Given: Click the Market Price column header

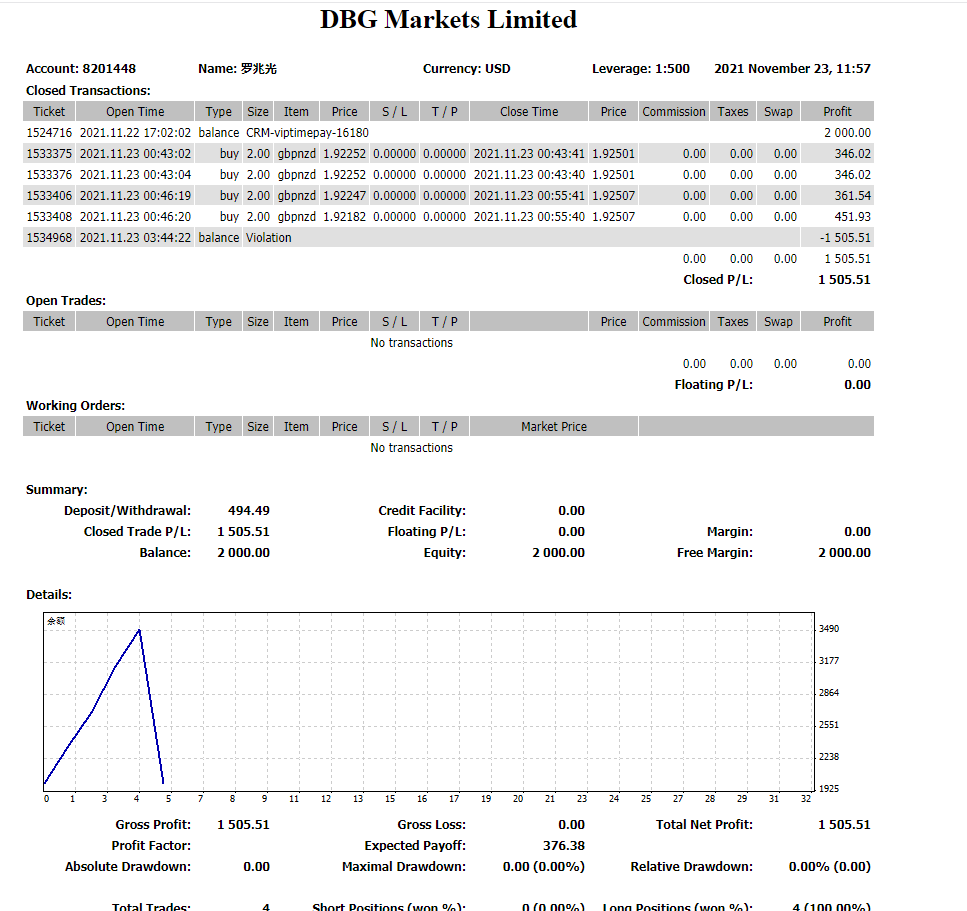Looking at the screenshot, I should tap(553, 427).
